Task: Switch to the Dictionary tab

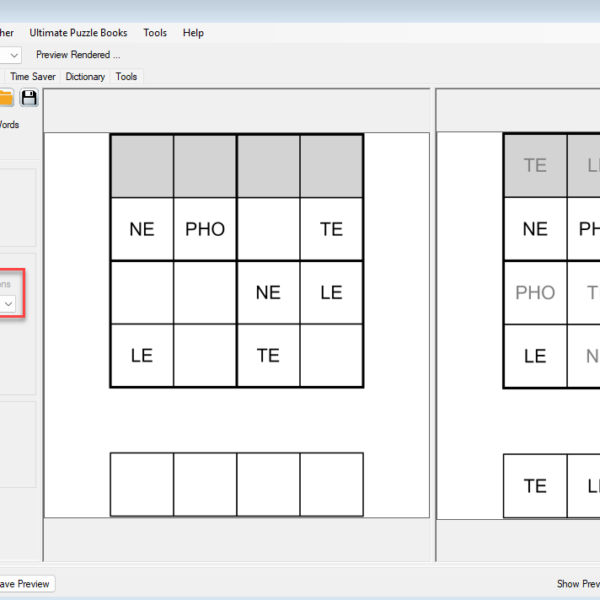Action: pos(85,76)
